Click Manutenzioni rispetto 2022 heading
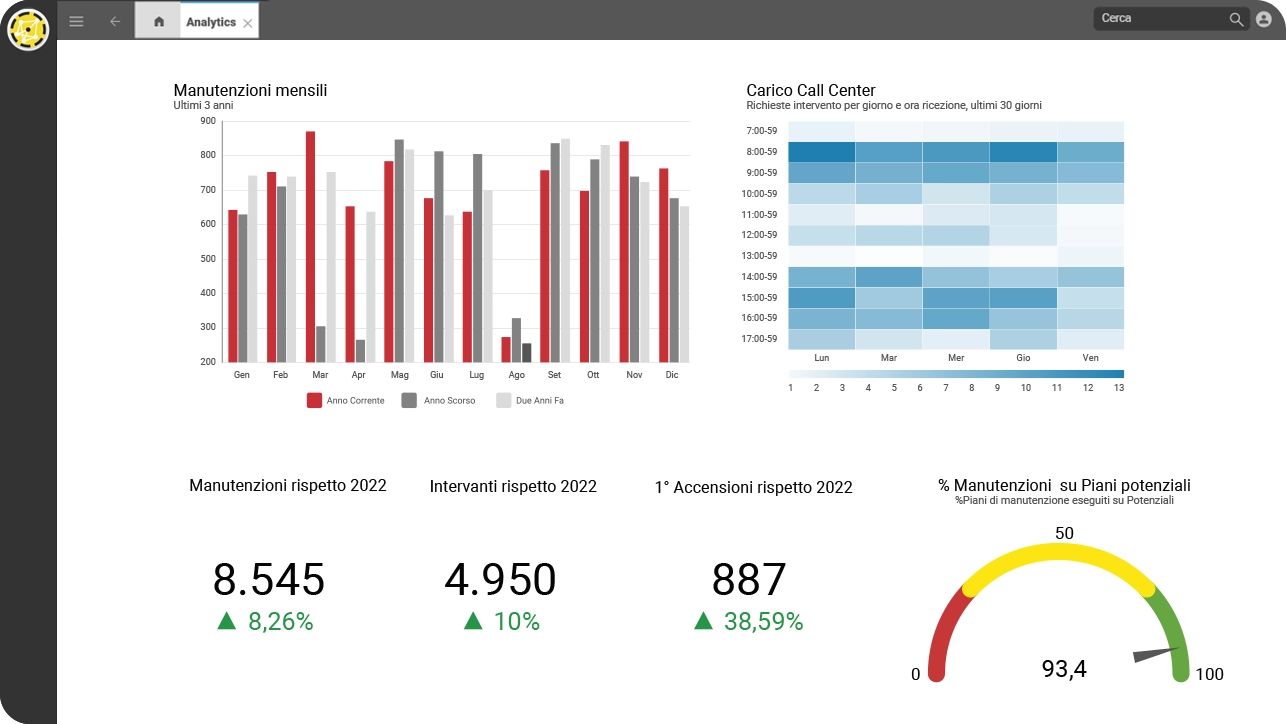 pyautogui.click(x=288, y=486)
